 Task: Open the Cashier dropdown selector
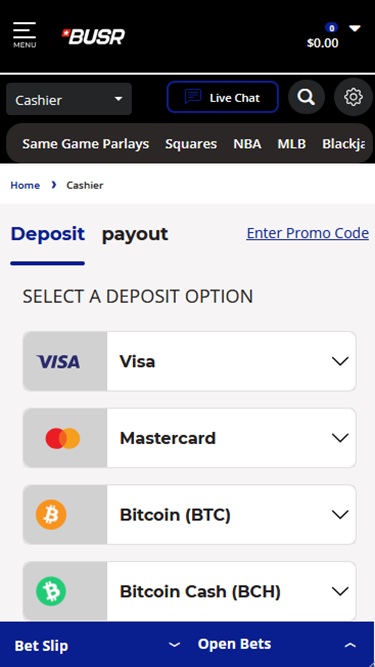[x=69, y=100]
